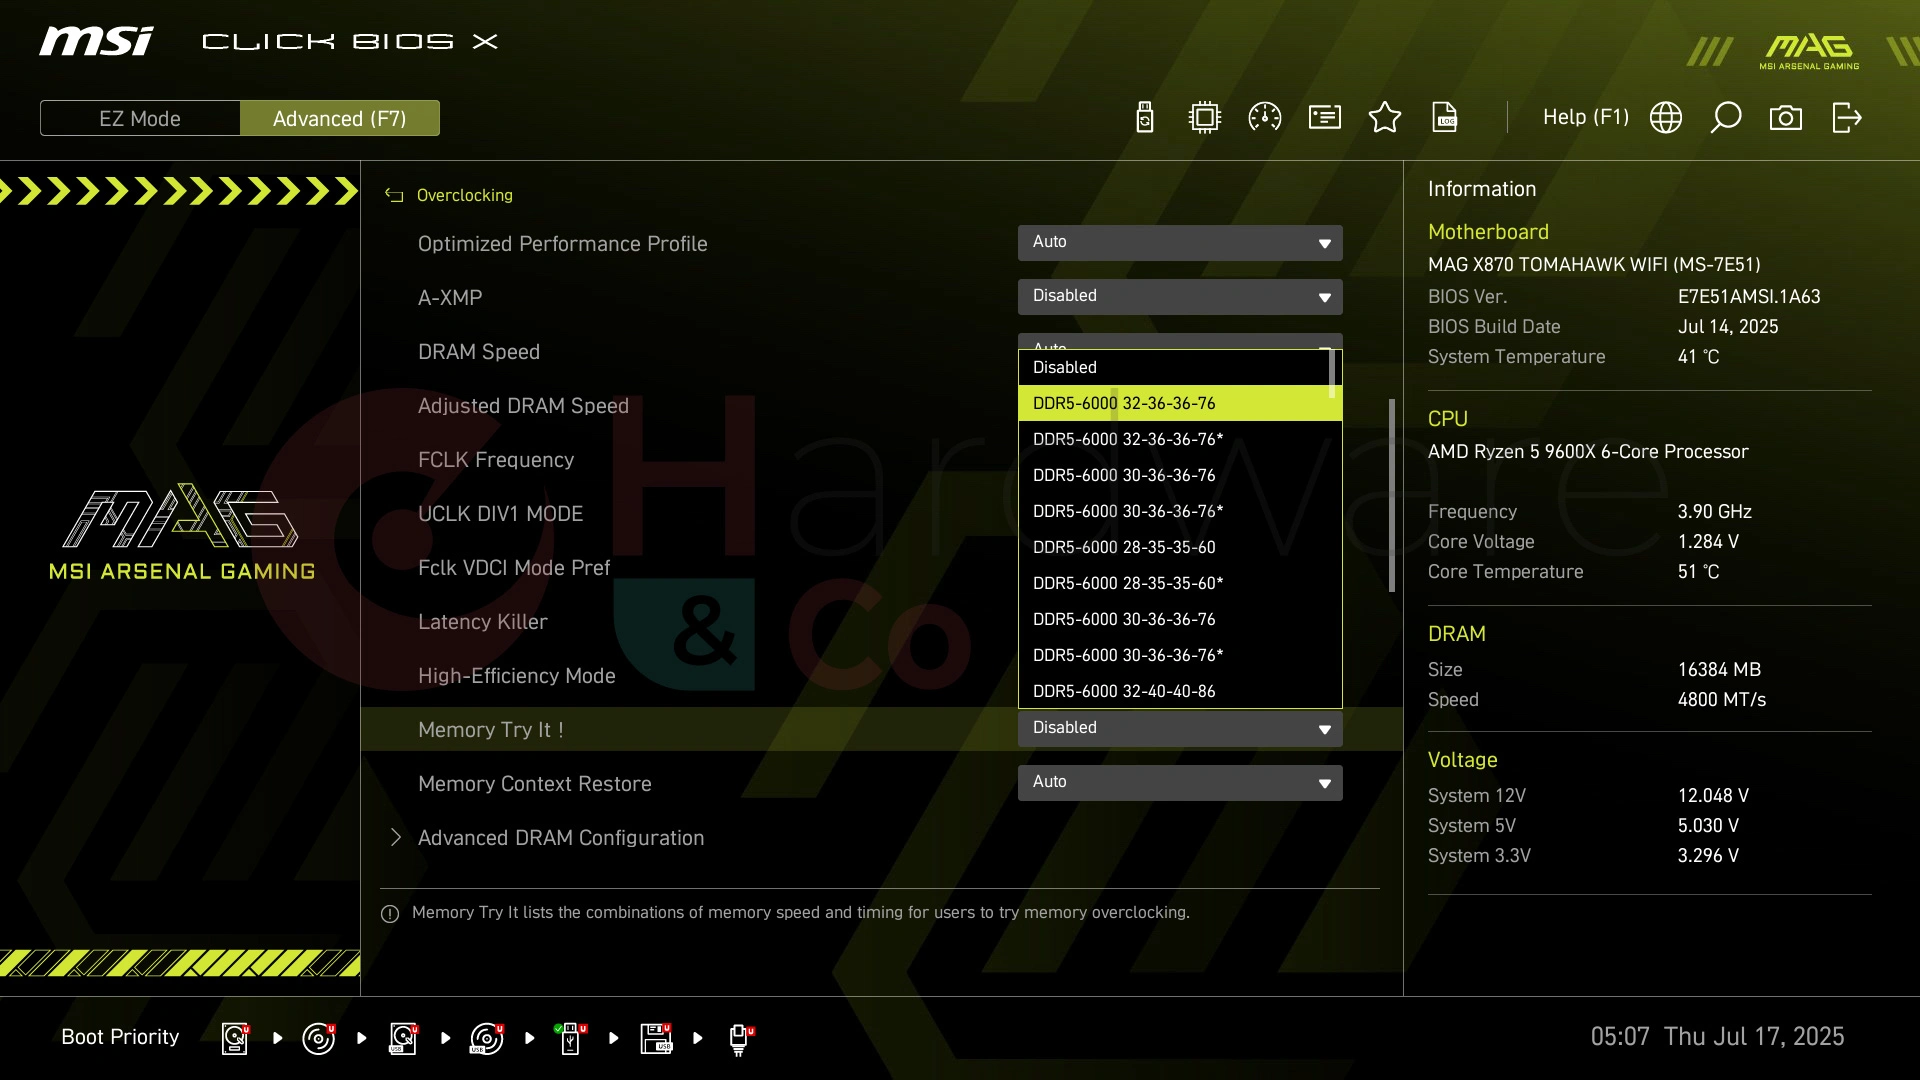Choose DDR5-6000 32-40-40-86 option
The image size is (1920, 1080).
1180,691
